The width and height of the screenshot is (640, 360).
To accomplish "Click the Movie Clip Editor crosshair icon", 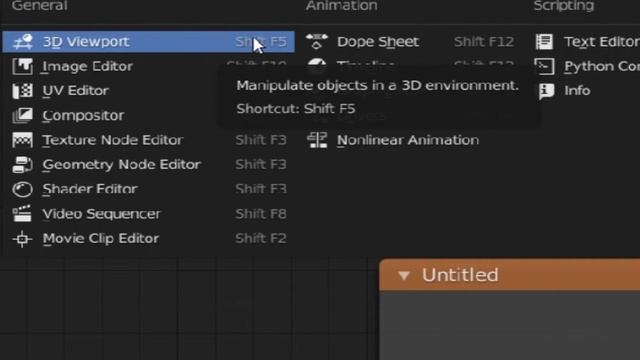I will pyautogui.click(x=22, y=238).
